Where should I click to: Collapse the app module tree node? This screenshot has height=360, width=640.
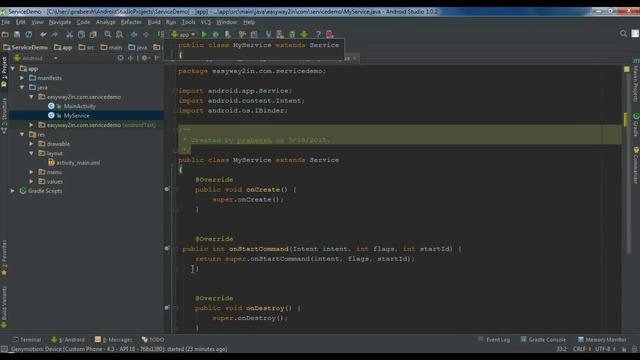(x=13, y=69)
